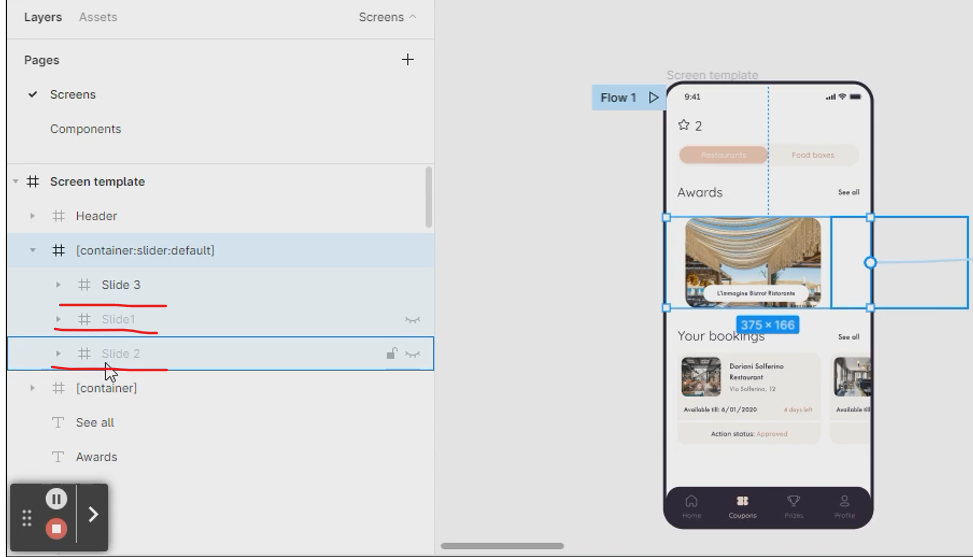Click the restaurant slide image

(x=753, y=262)
